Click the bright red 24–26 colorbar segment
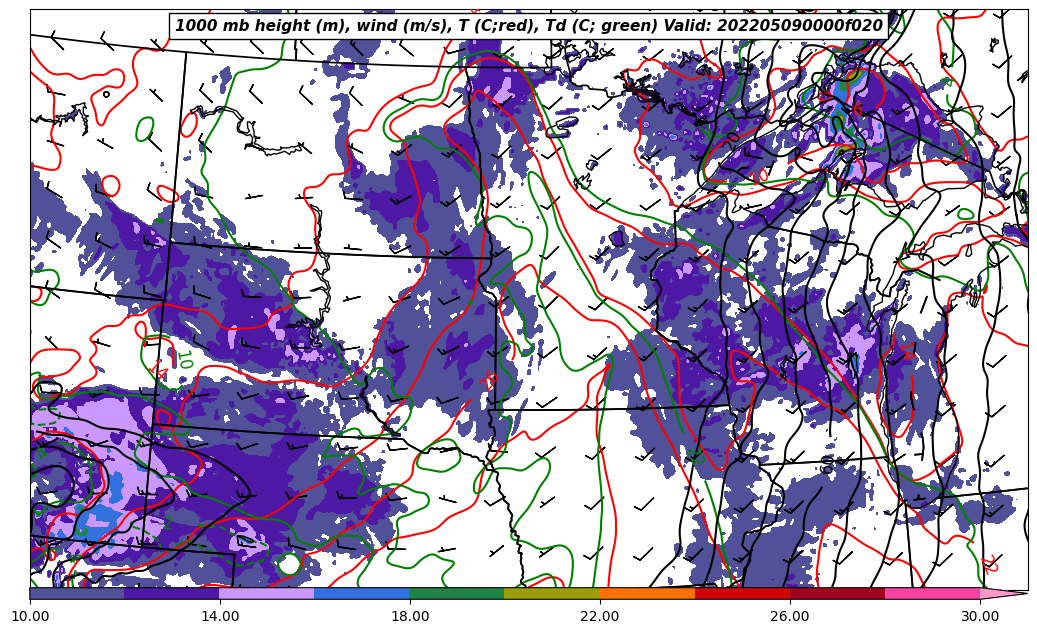Viewport: 1037px width, 633px height. [x=742, y=593]
